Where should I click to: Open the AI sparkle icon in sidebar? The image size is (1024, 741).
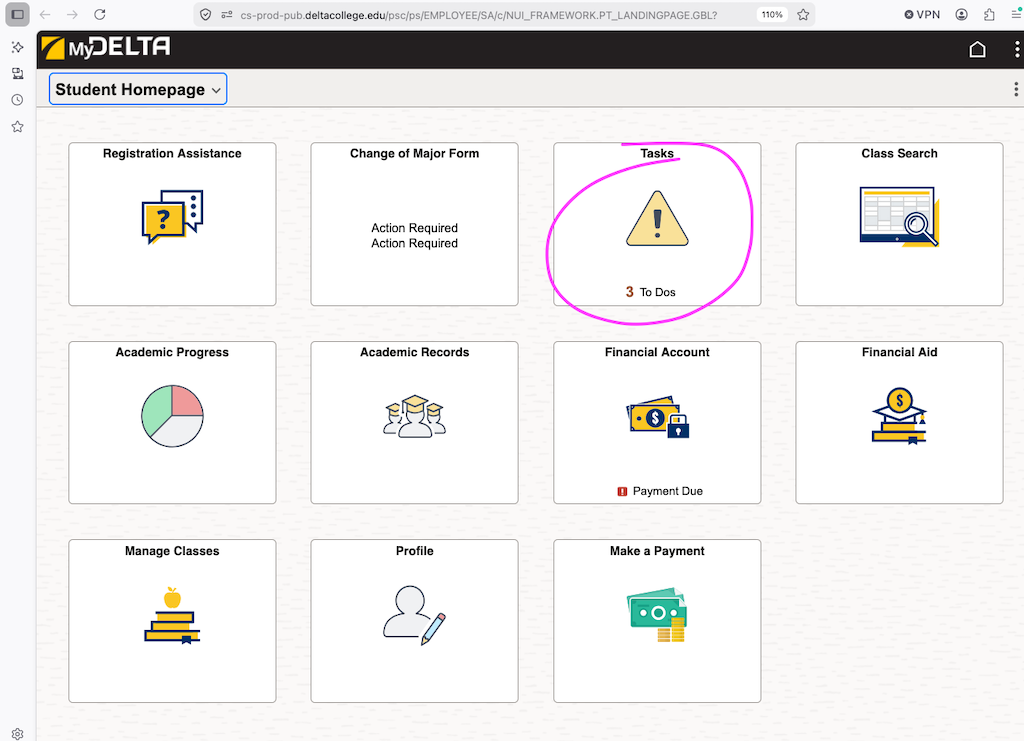click(18, 47)
